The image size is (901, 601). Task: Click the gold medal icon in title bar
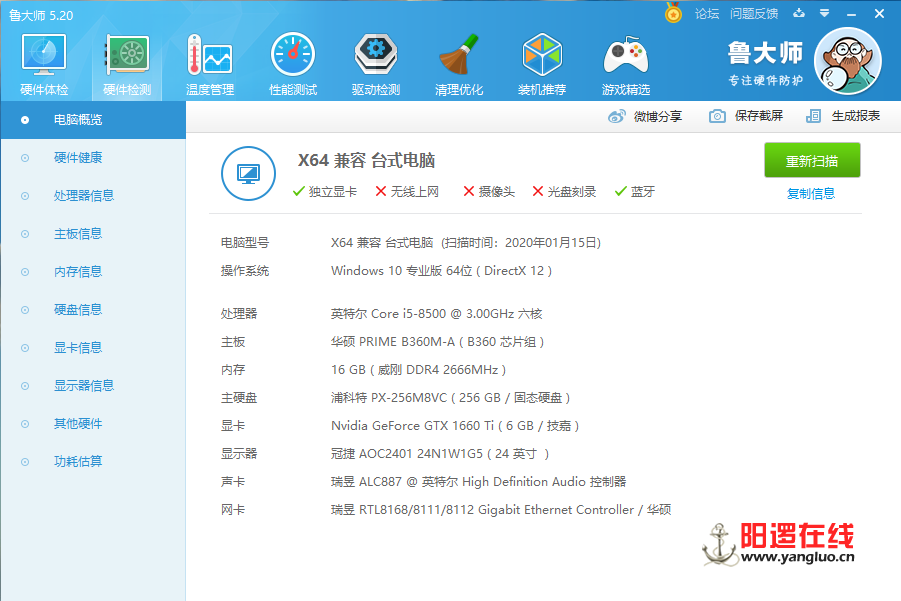[673, 12]
